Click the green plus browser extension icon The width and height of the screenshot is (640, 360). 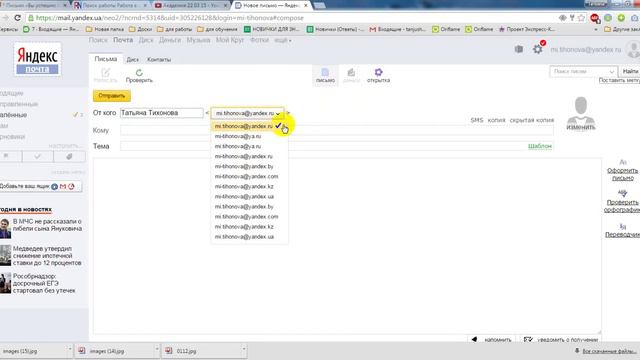click(621, 18)
